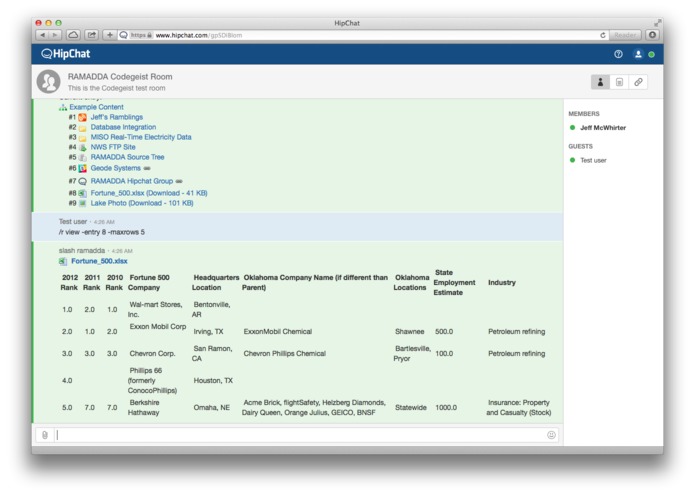Show the files panel icon
695x494 pixels.
click(619, 82)
